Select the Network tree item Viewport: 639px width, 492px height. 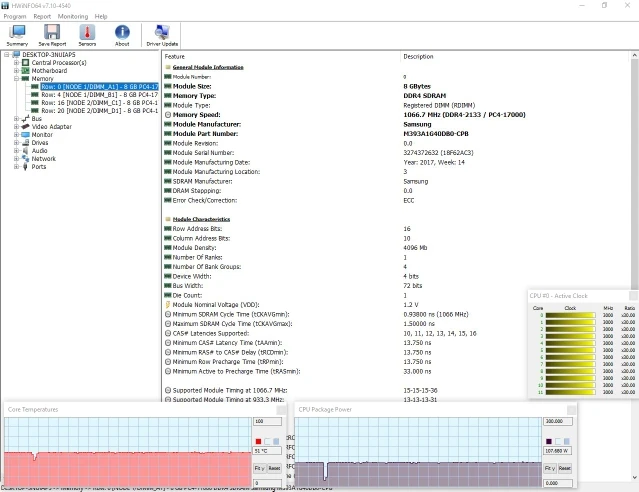(x=44, y=159)
